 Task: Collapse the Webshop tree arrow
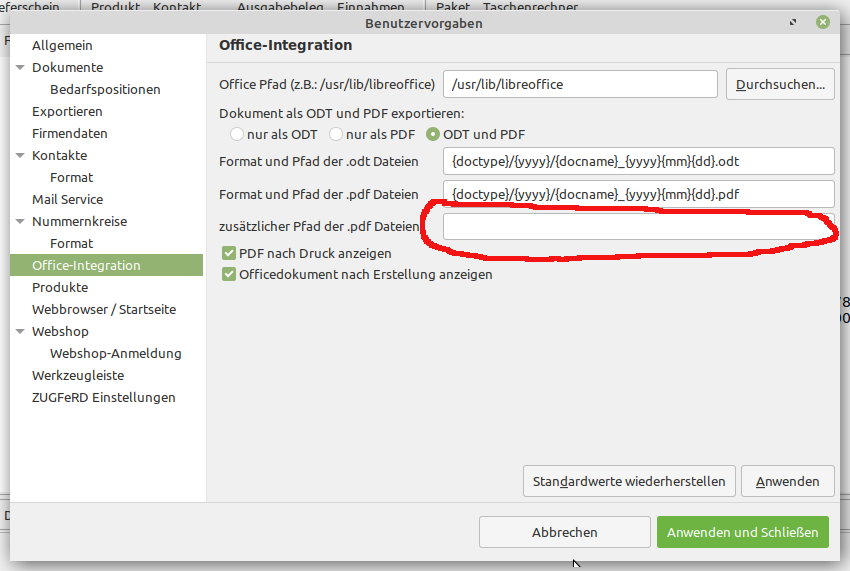[x=21, y=331]
